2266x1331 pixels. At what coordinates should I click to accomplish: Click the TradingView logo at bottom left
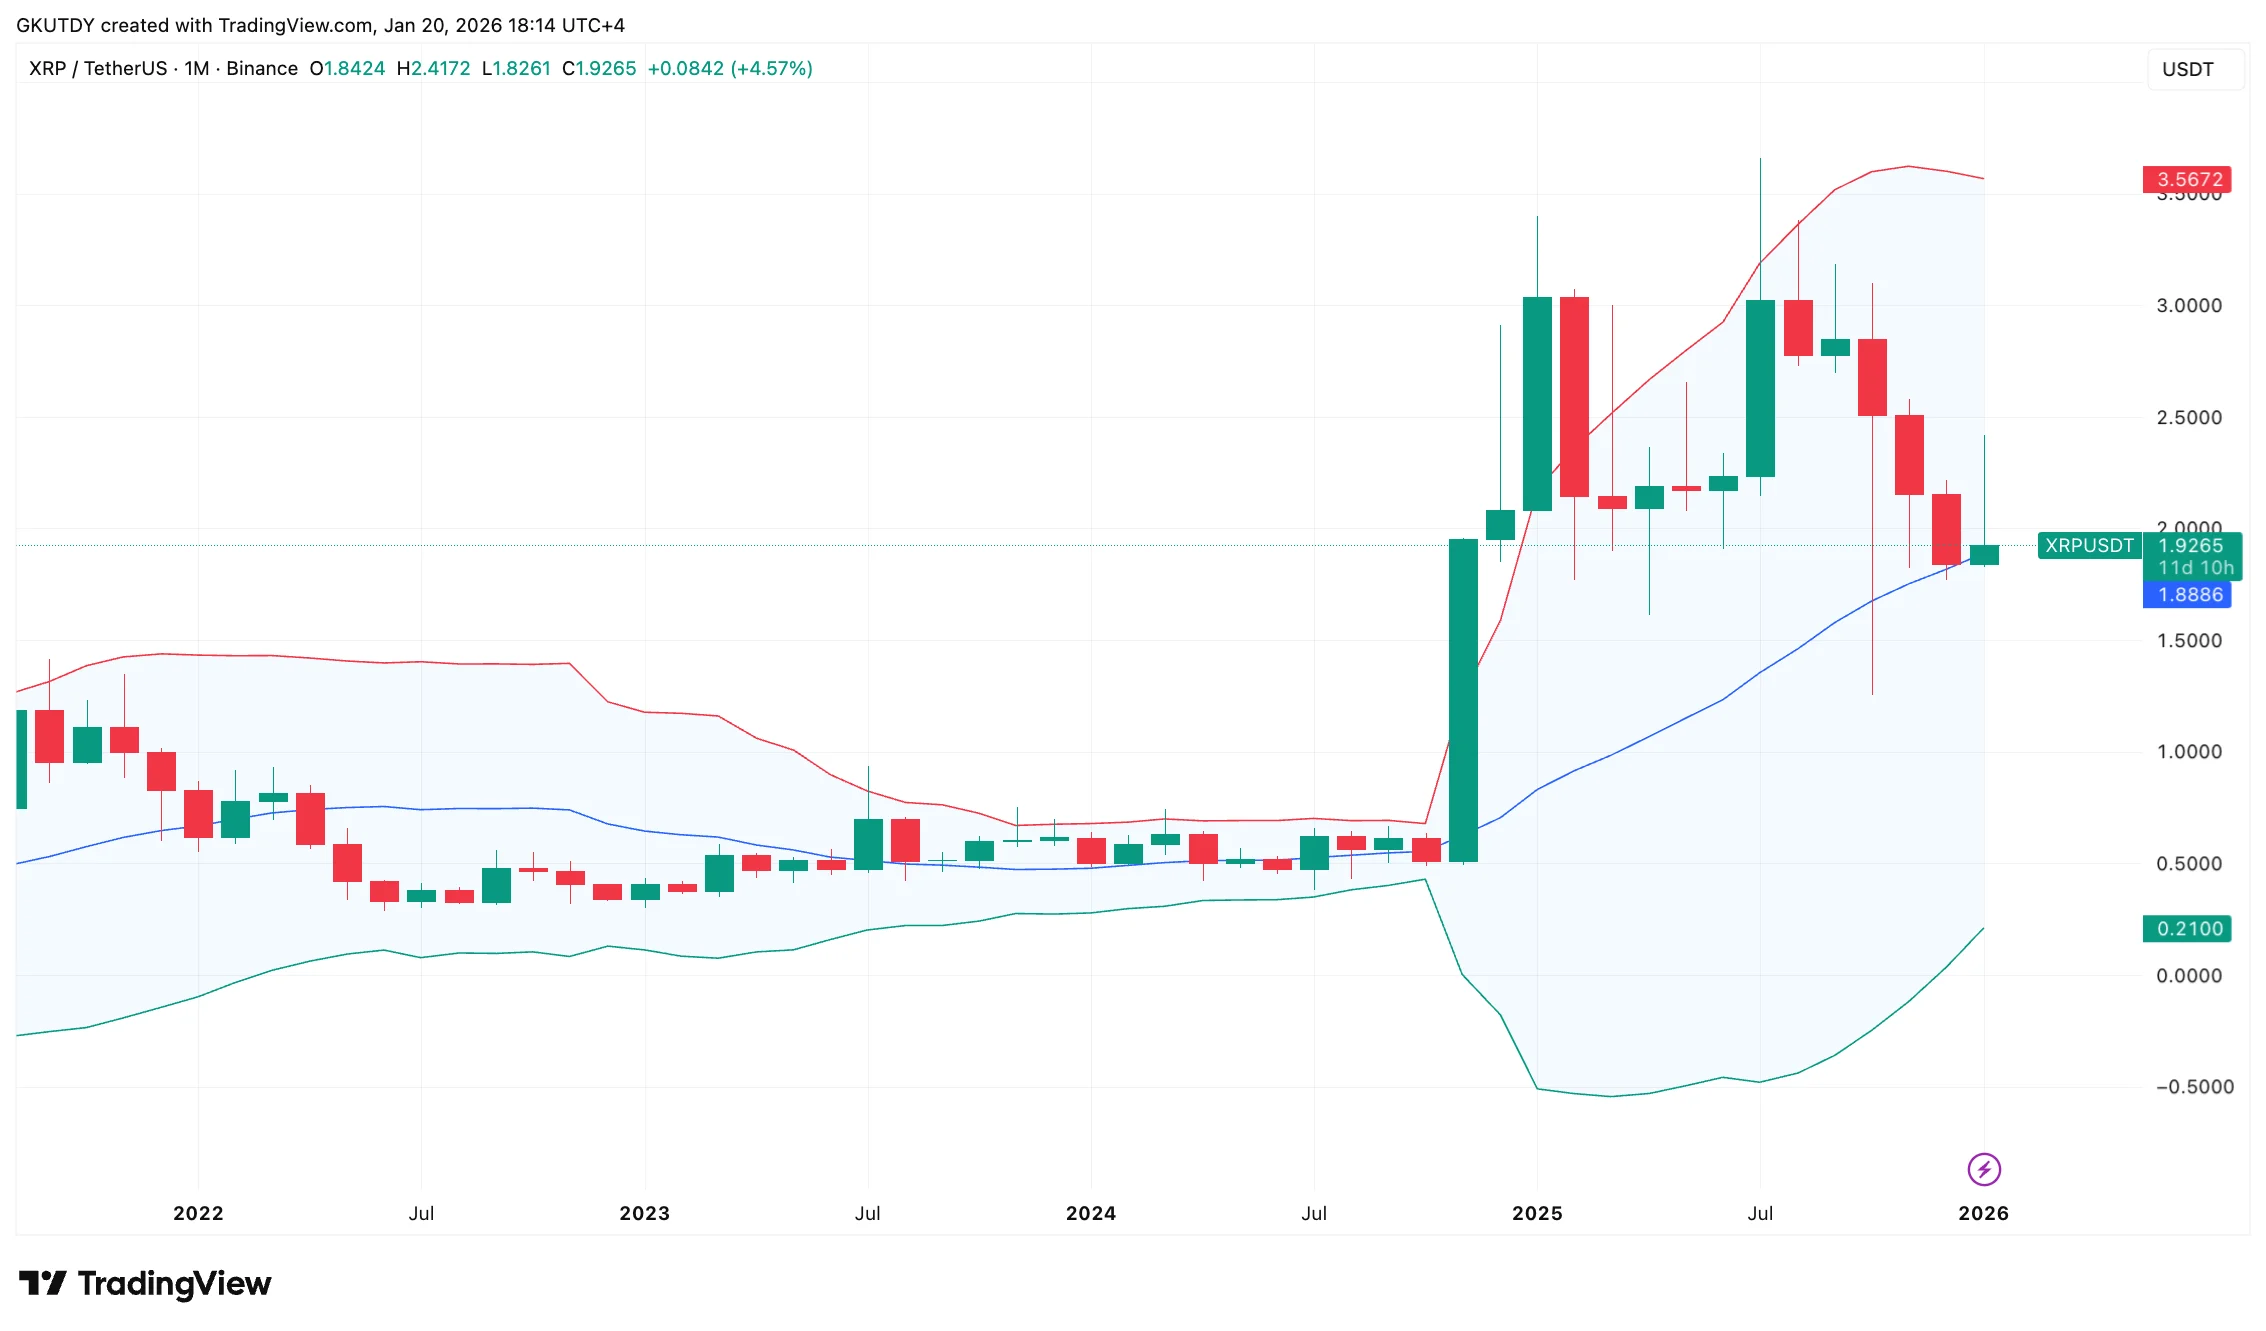click(x=145, y=1283)
